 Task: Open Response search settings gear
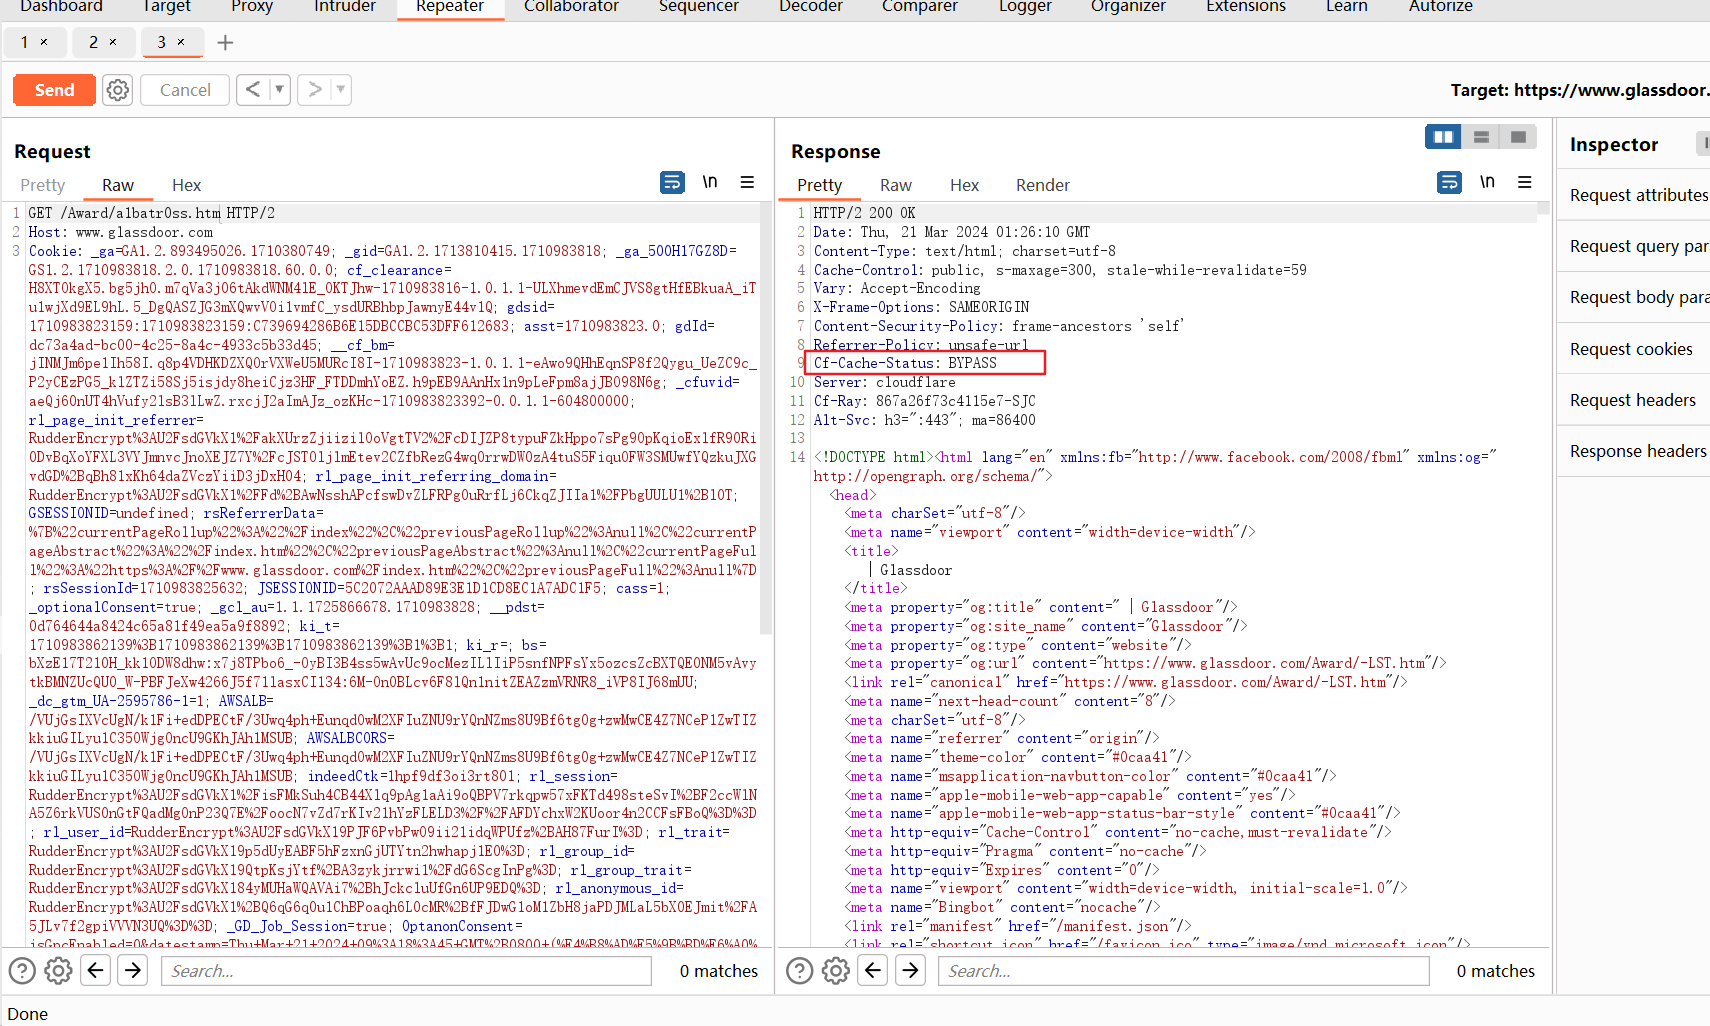(836, 971)
